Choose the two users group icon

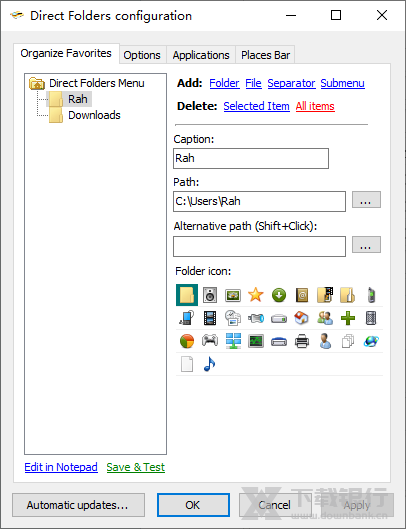(325, 318)
